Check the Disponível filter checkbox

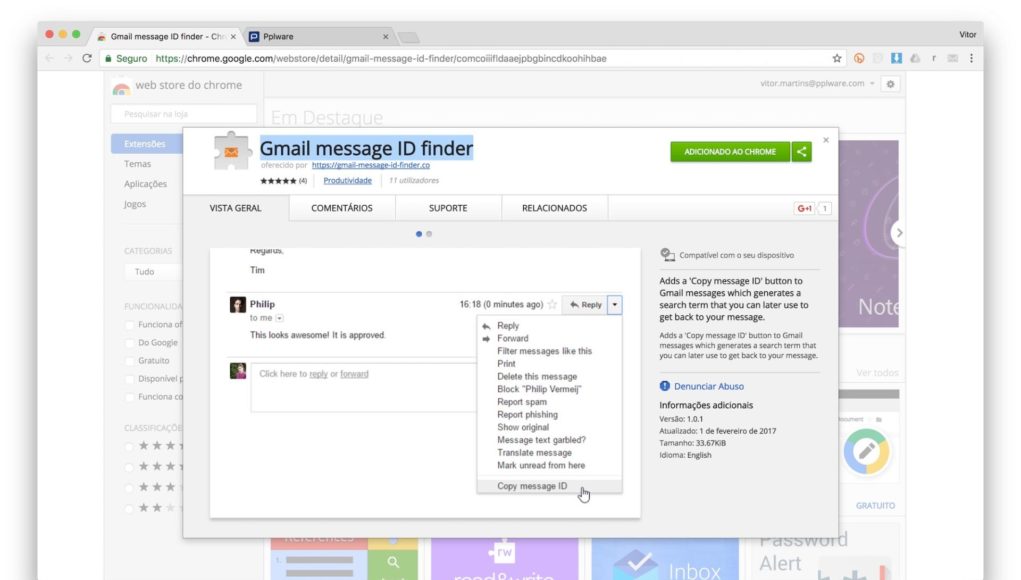pos(129,380)
